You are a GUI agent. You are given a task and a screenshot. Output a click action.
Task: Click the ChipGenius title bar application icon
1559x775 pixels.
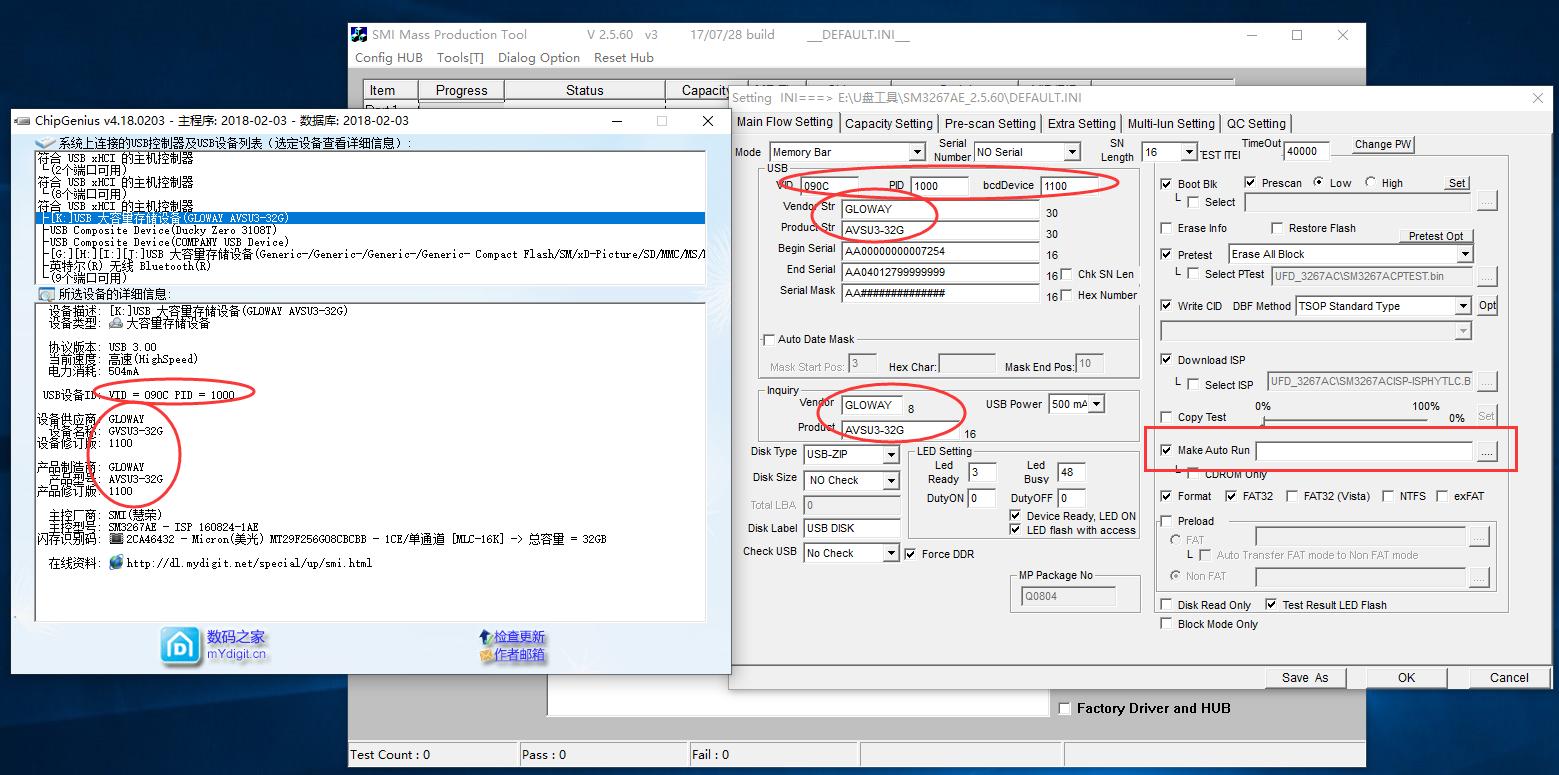point(22,120)
